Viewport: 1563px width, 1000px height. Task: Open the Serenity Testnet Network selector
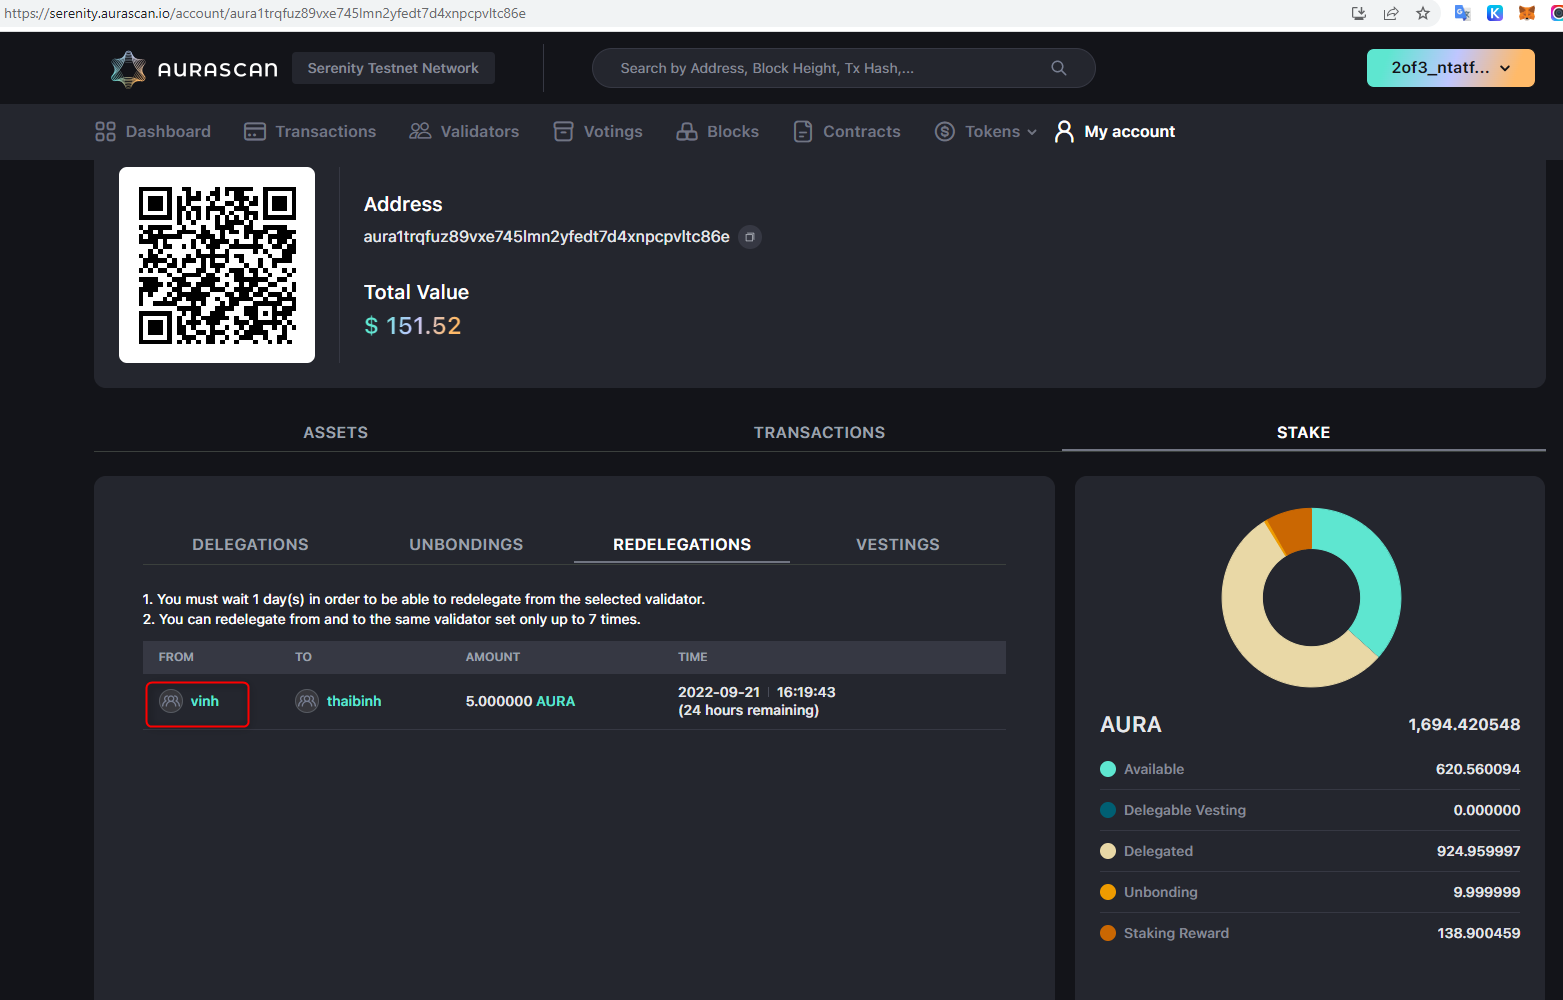click(392, 67)
